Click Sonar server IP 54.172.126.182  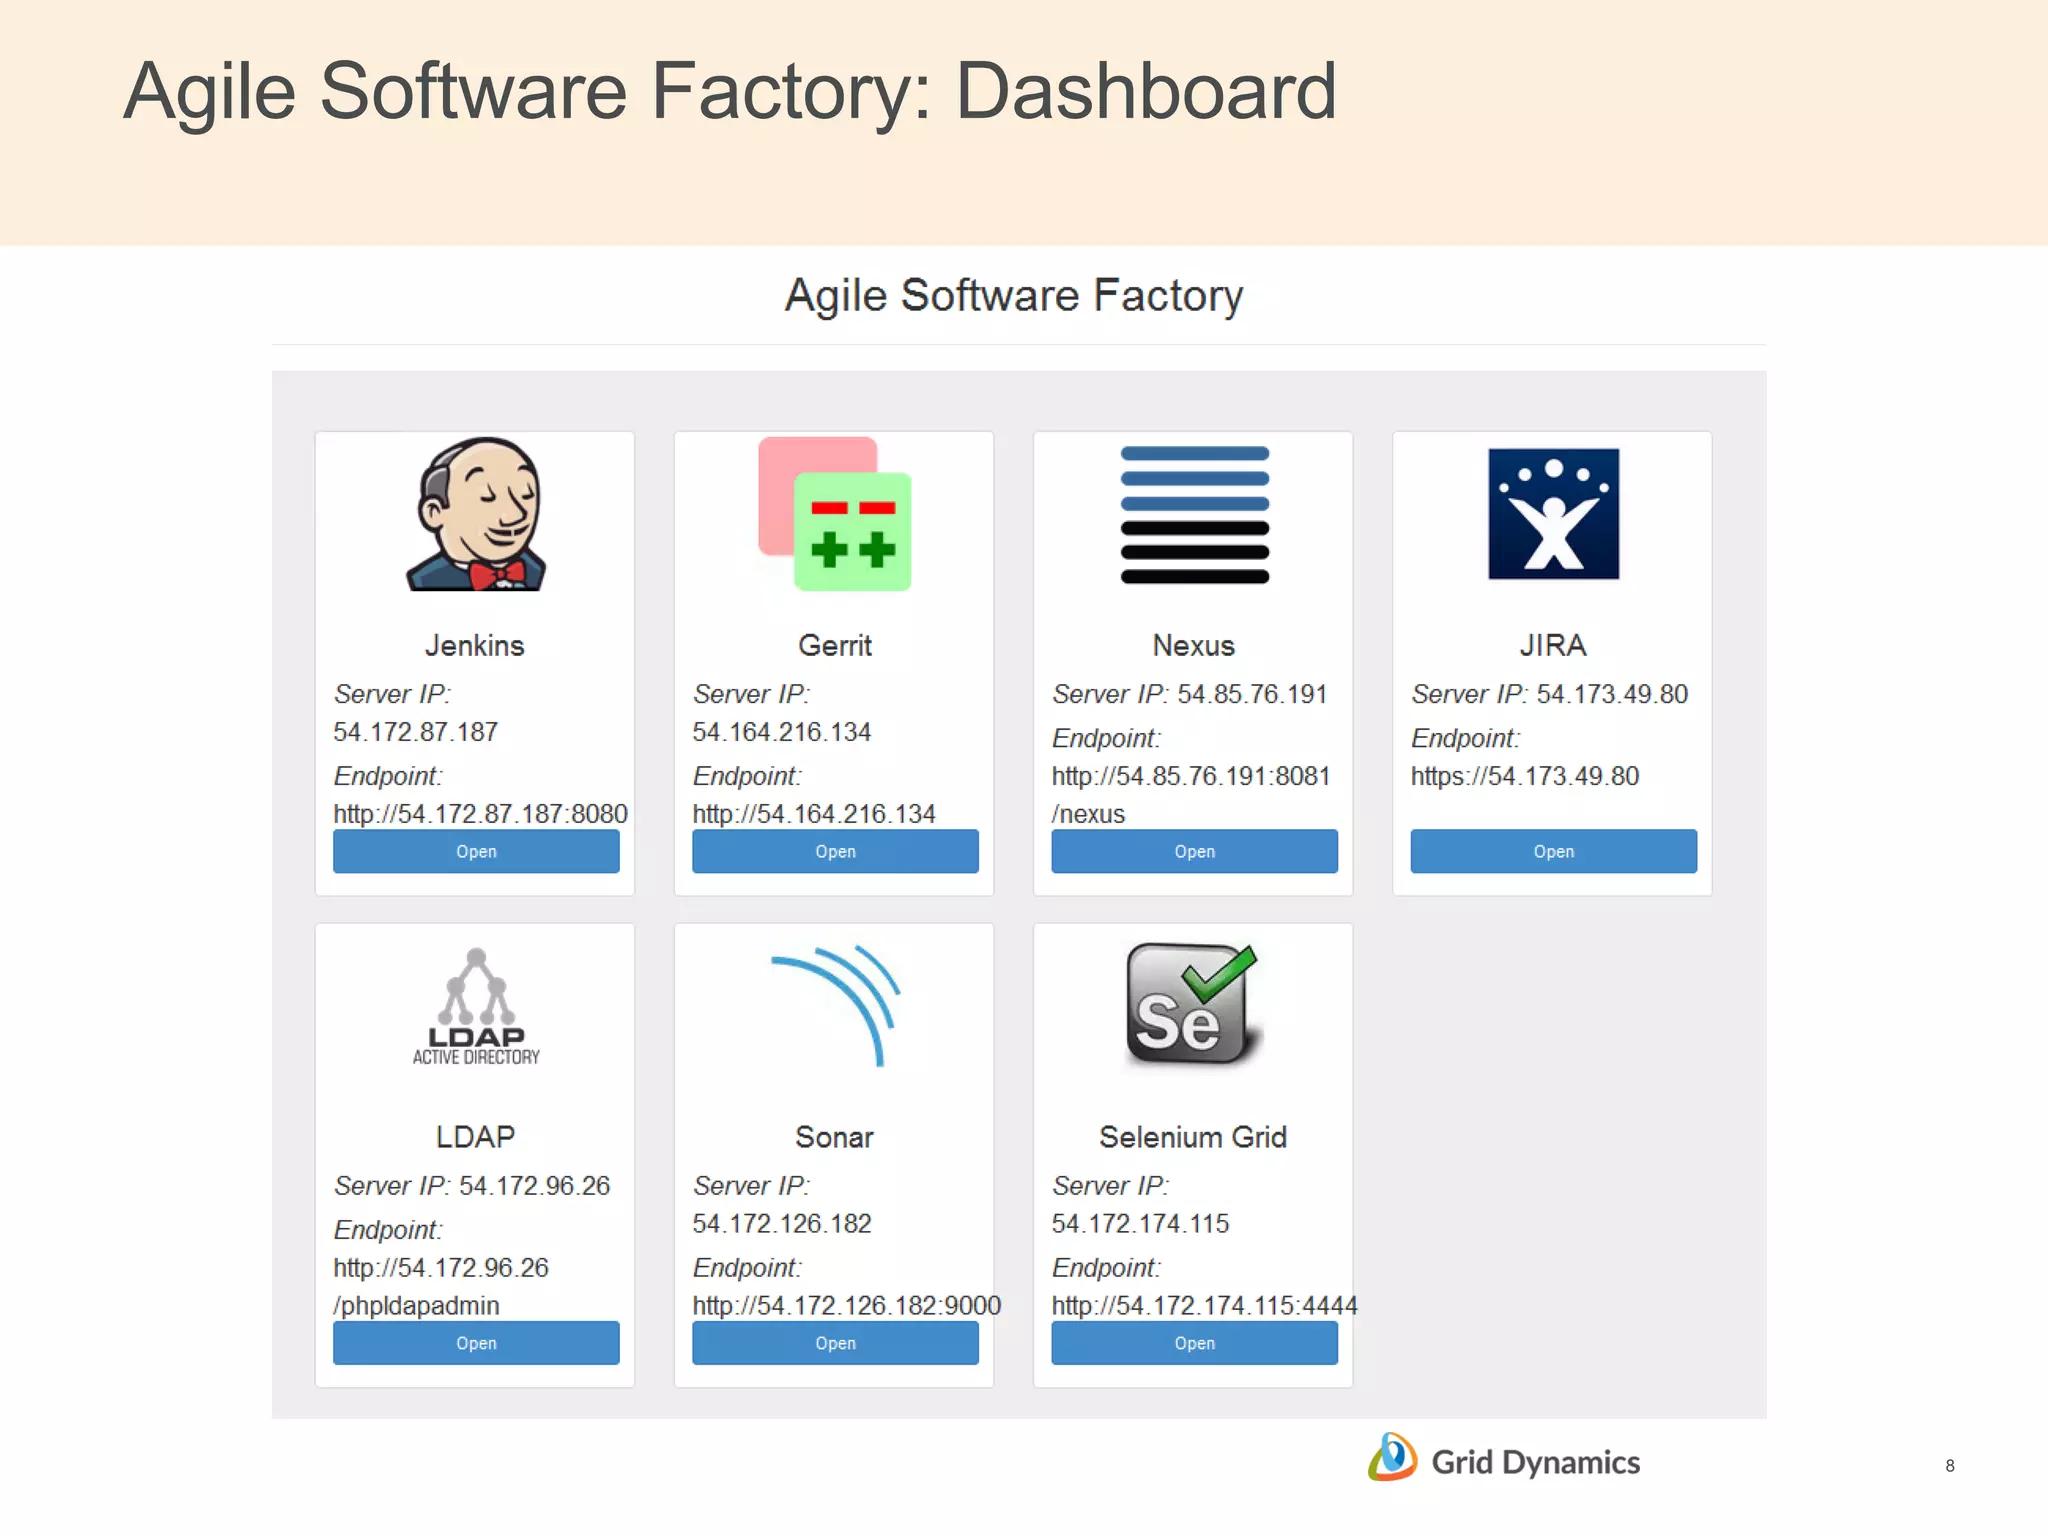click(x=782, y=1224)
